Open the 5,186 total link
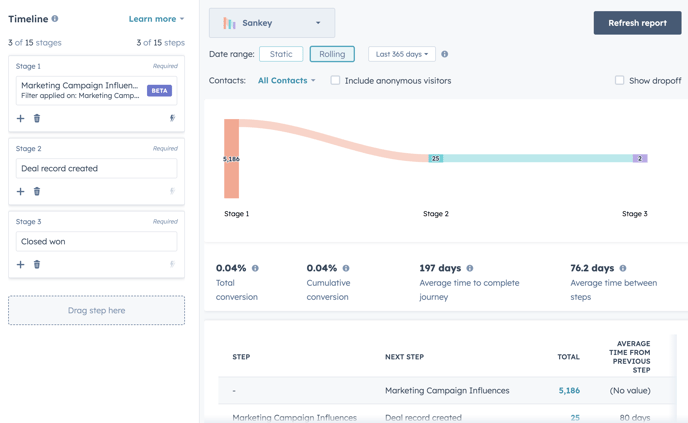This screenshot has height=423, width=688. tap(569, 391)
